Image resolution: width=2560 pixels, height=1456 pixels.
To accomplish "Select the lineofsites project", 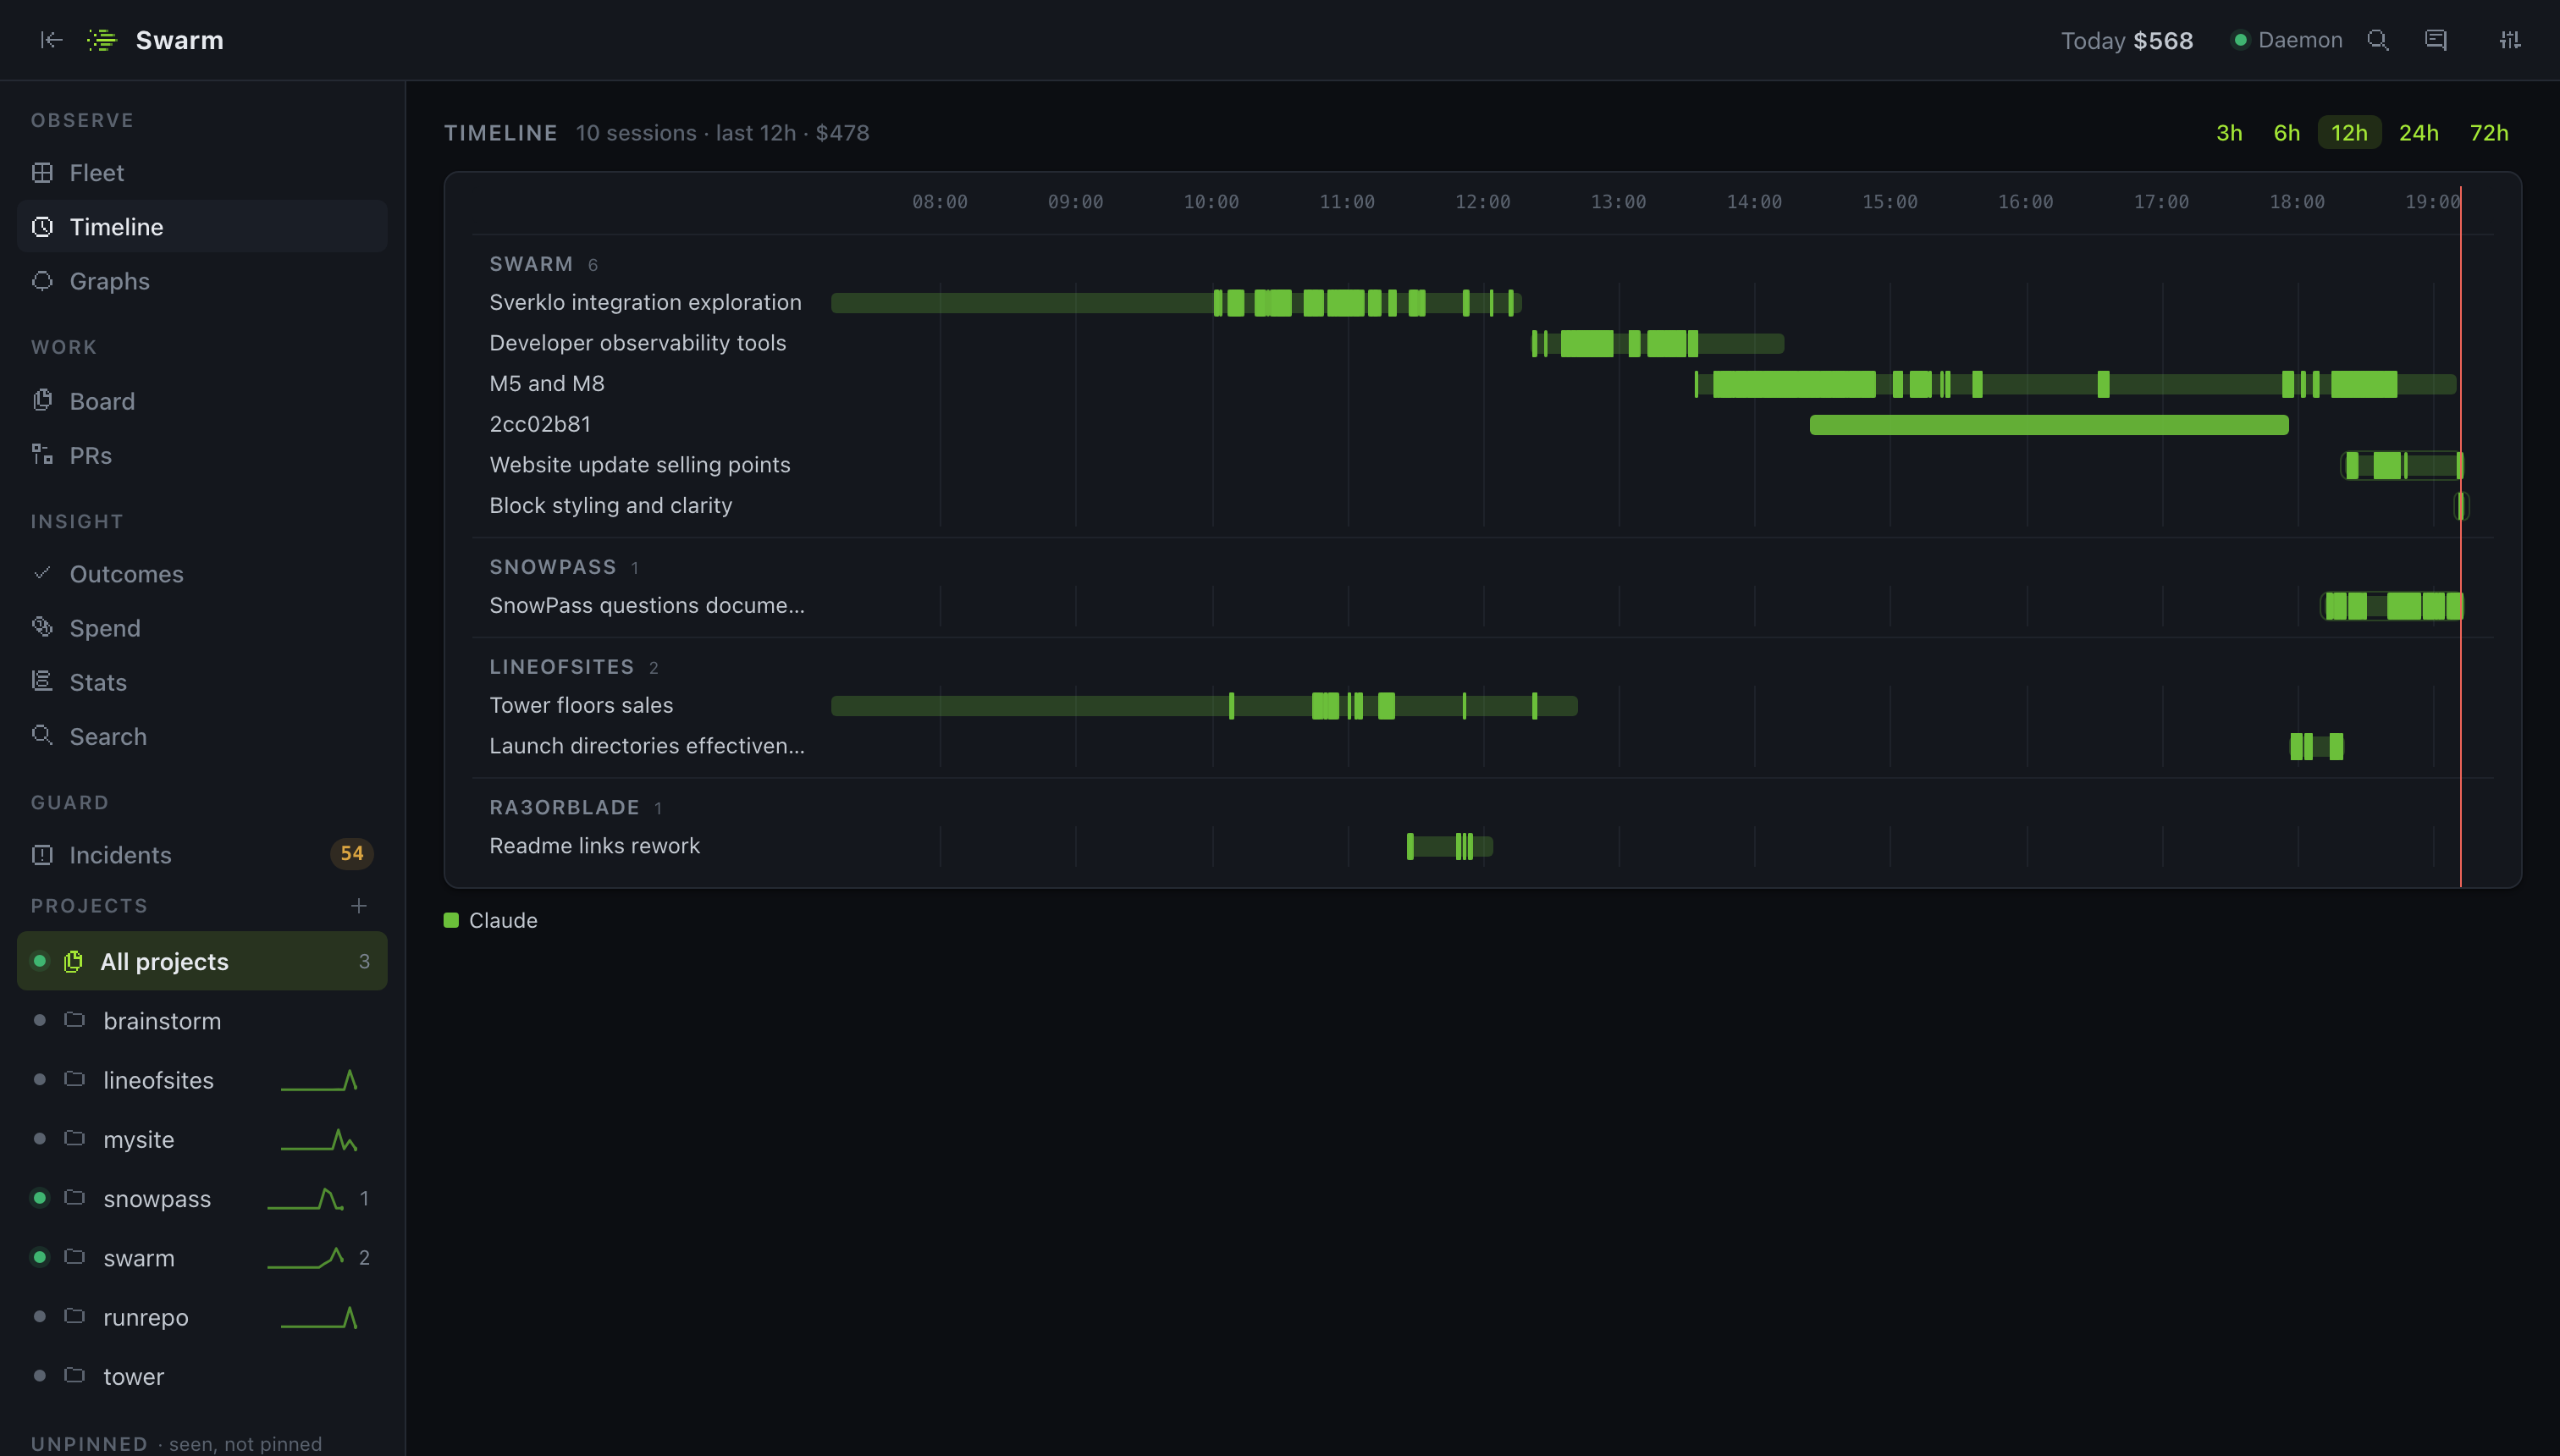I will (x=202, y=1080).
